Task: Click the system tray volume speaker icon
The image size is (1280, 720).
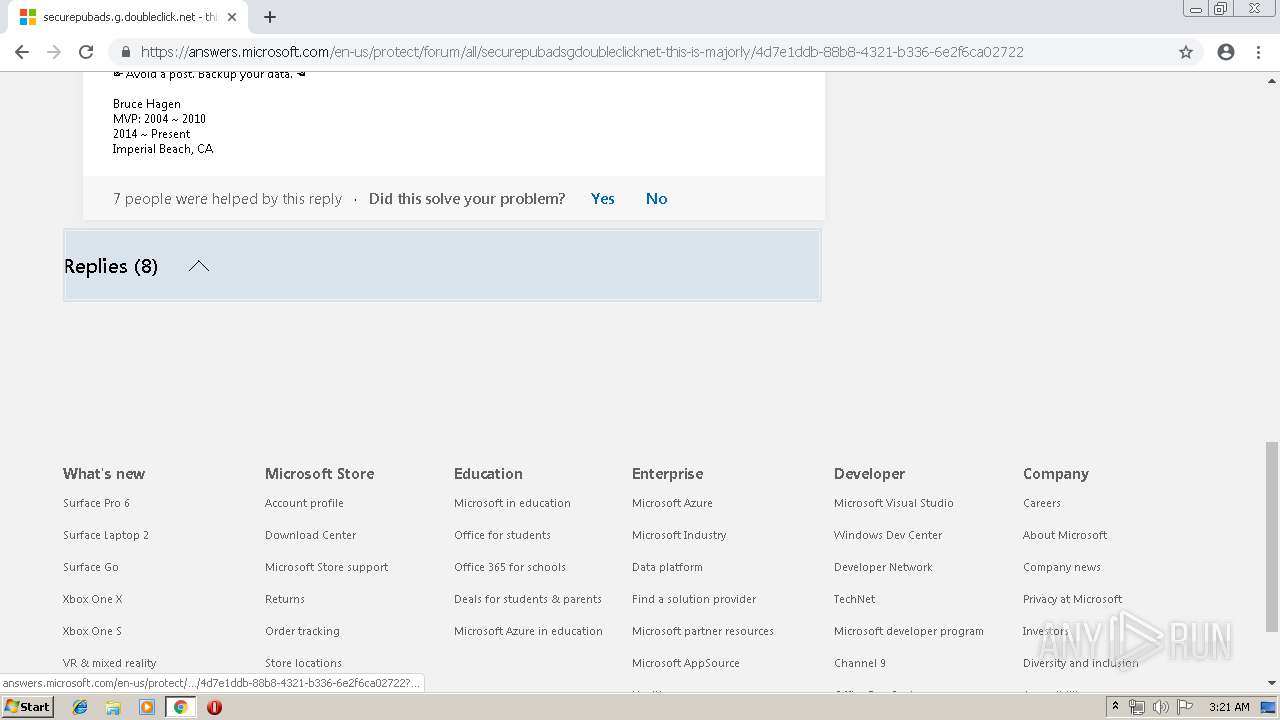Action: point(1160,707)
